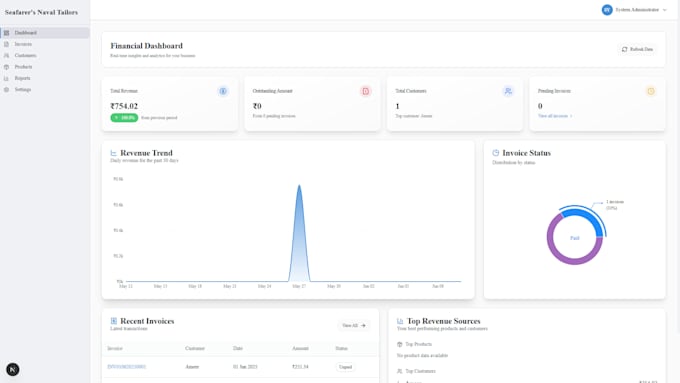Open Reports from the sidebar

(x=45, y=78)
